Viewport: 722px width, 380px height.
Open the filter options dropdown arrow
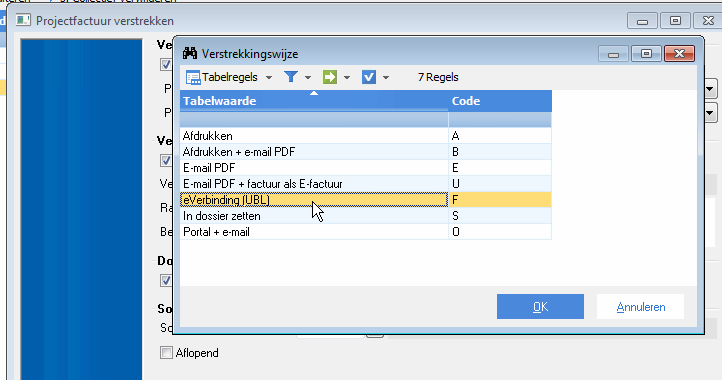[308, 77]
